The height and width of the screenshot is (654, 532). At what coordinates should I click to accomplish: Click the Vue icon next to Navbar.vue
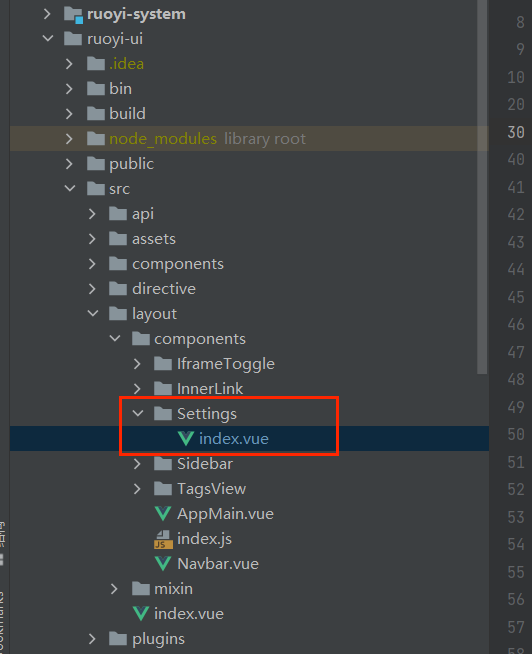click(x=163, y=563)
